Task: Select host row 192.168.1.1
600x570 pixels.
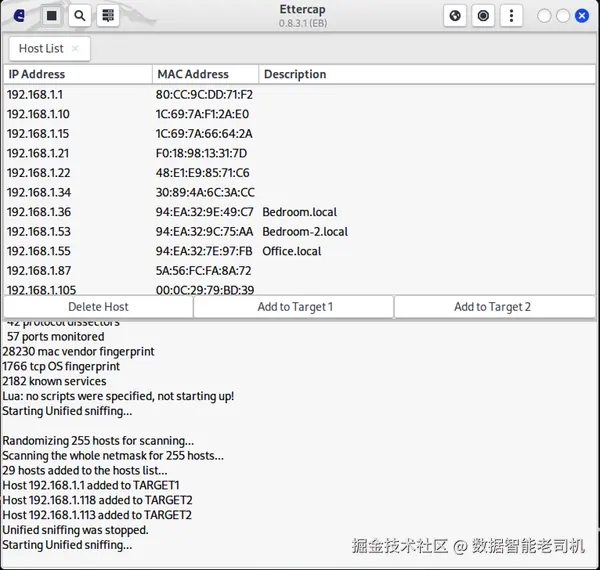Action: coord(300,94)
